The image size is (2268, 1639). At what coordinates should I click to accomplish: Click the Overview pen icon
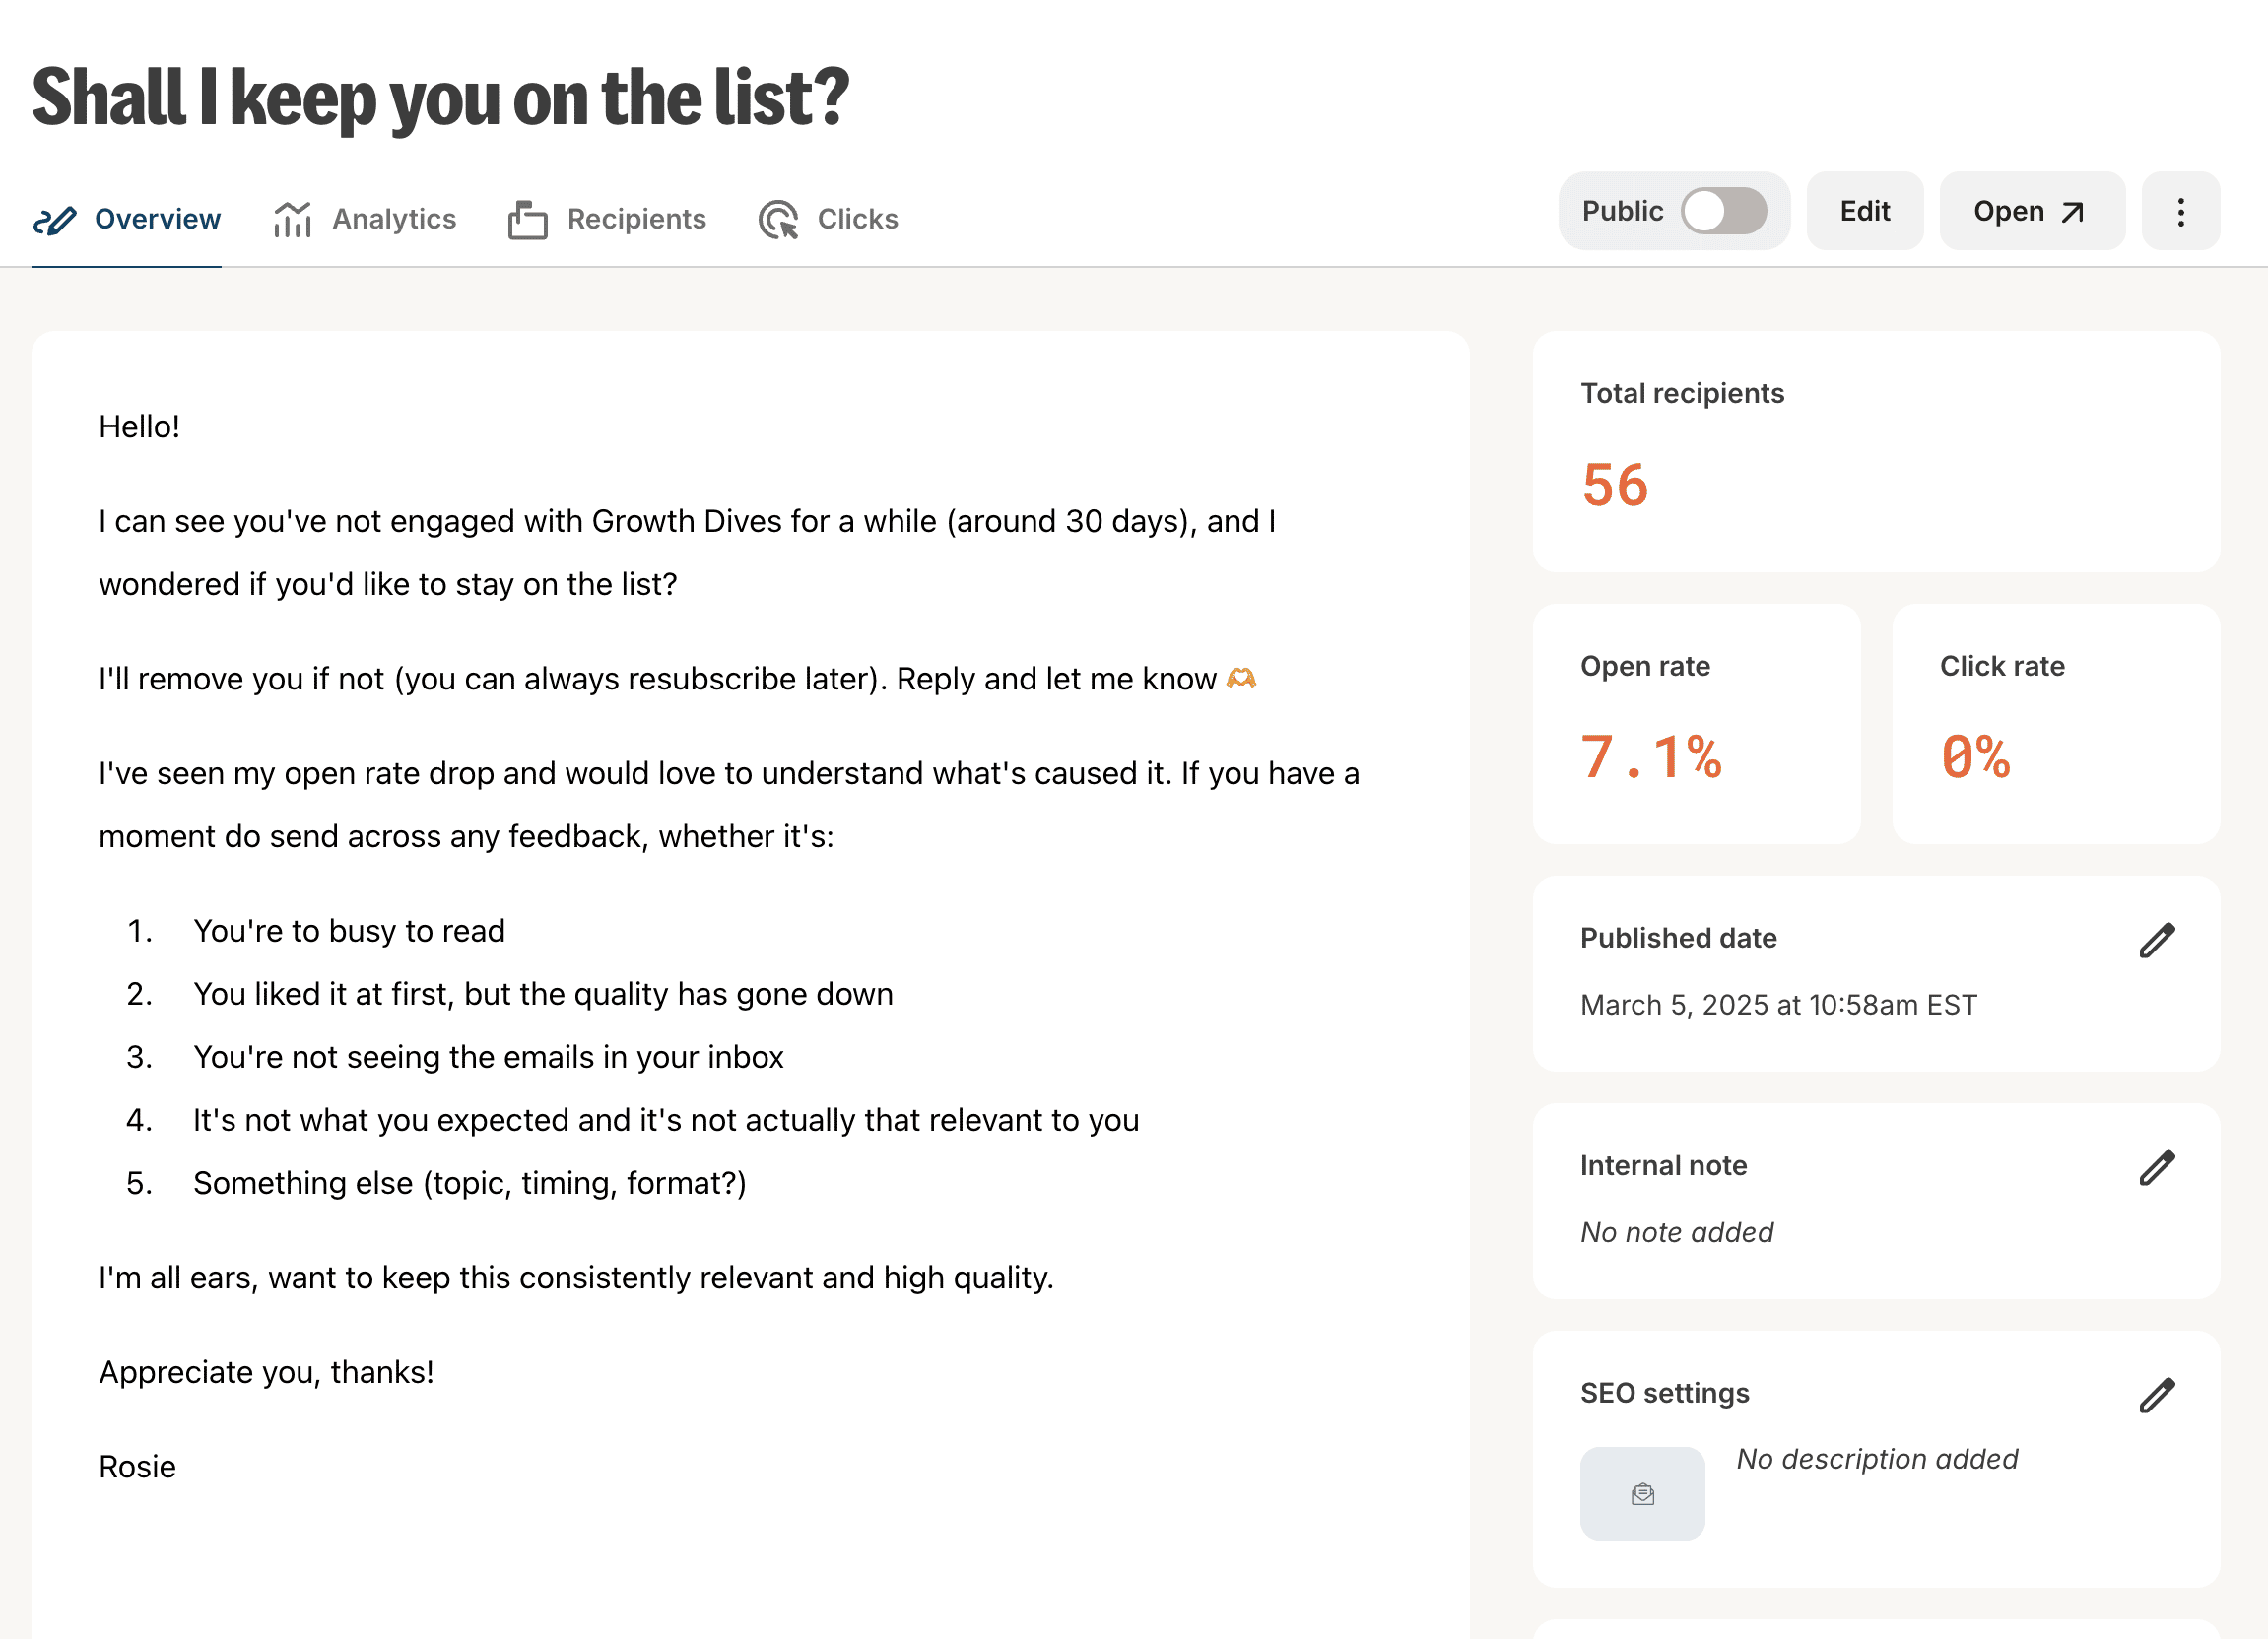coord(54,219)
